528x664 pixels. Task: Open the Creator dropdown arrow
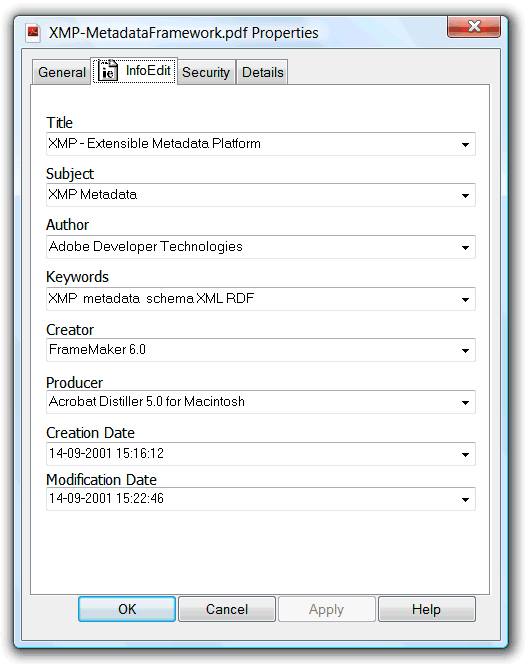(x=465, y=351)
